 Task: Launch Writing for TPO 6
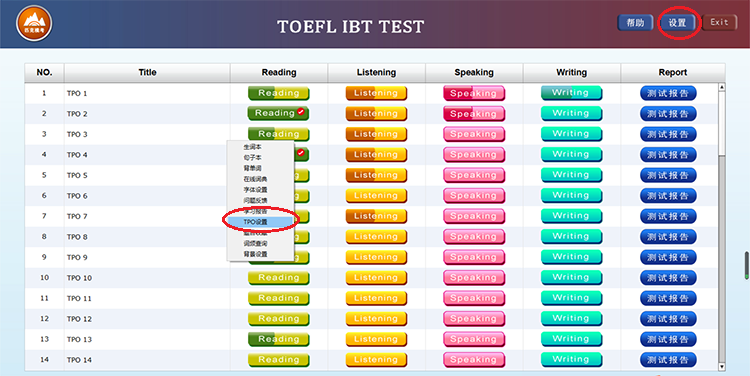pos(571,196)
